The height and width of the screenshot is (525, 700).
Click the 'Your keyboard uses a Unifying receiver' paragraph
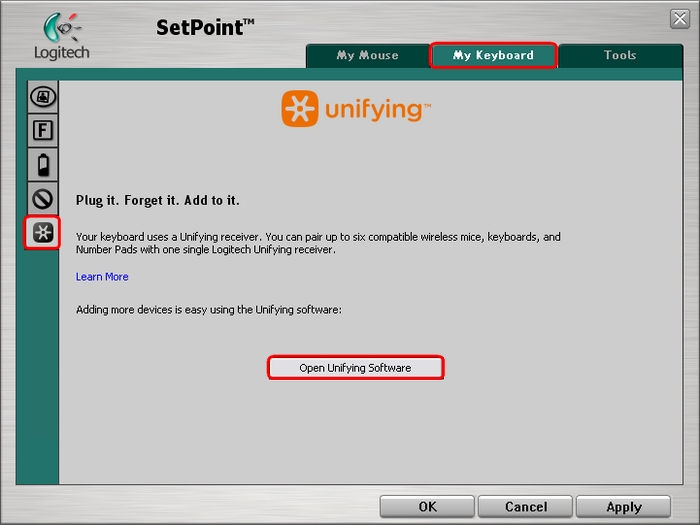[318, 243]
